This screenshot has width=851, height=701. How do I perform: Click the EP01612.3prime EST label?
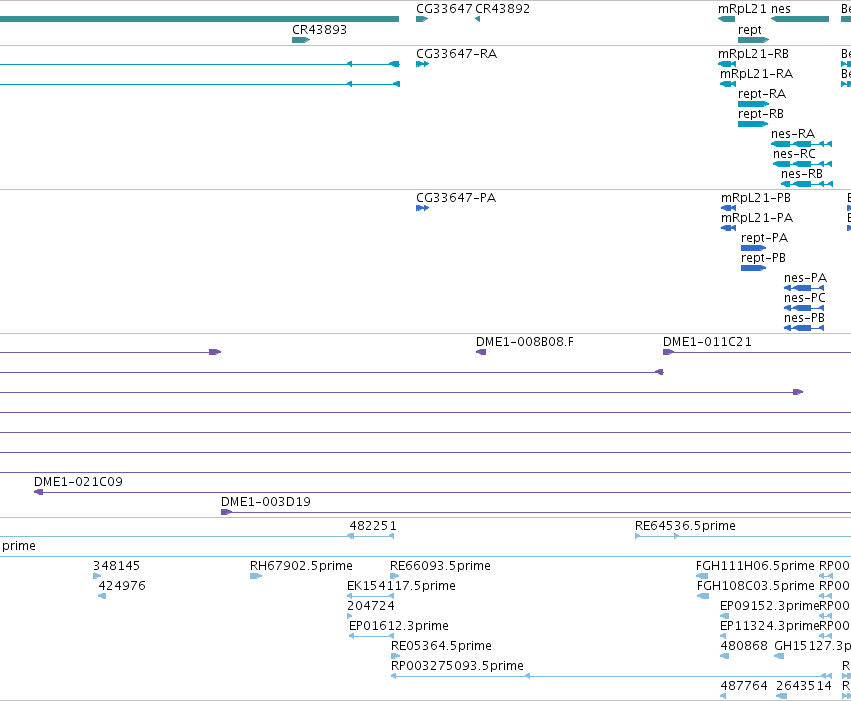pyautogui.click(x=399, y=626)
